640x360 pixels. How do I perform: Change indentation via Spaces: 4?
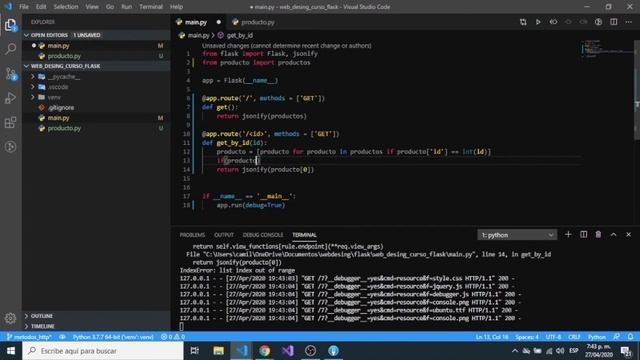coord(527,337)
